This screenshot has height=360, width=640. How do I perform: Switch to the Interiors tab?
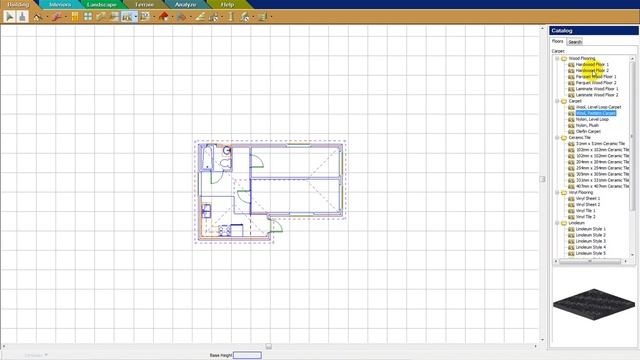click(x=60, y=4)
